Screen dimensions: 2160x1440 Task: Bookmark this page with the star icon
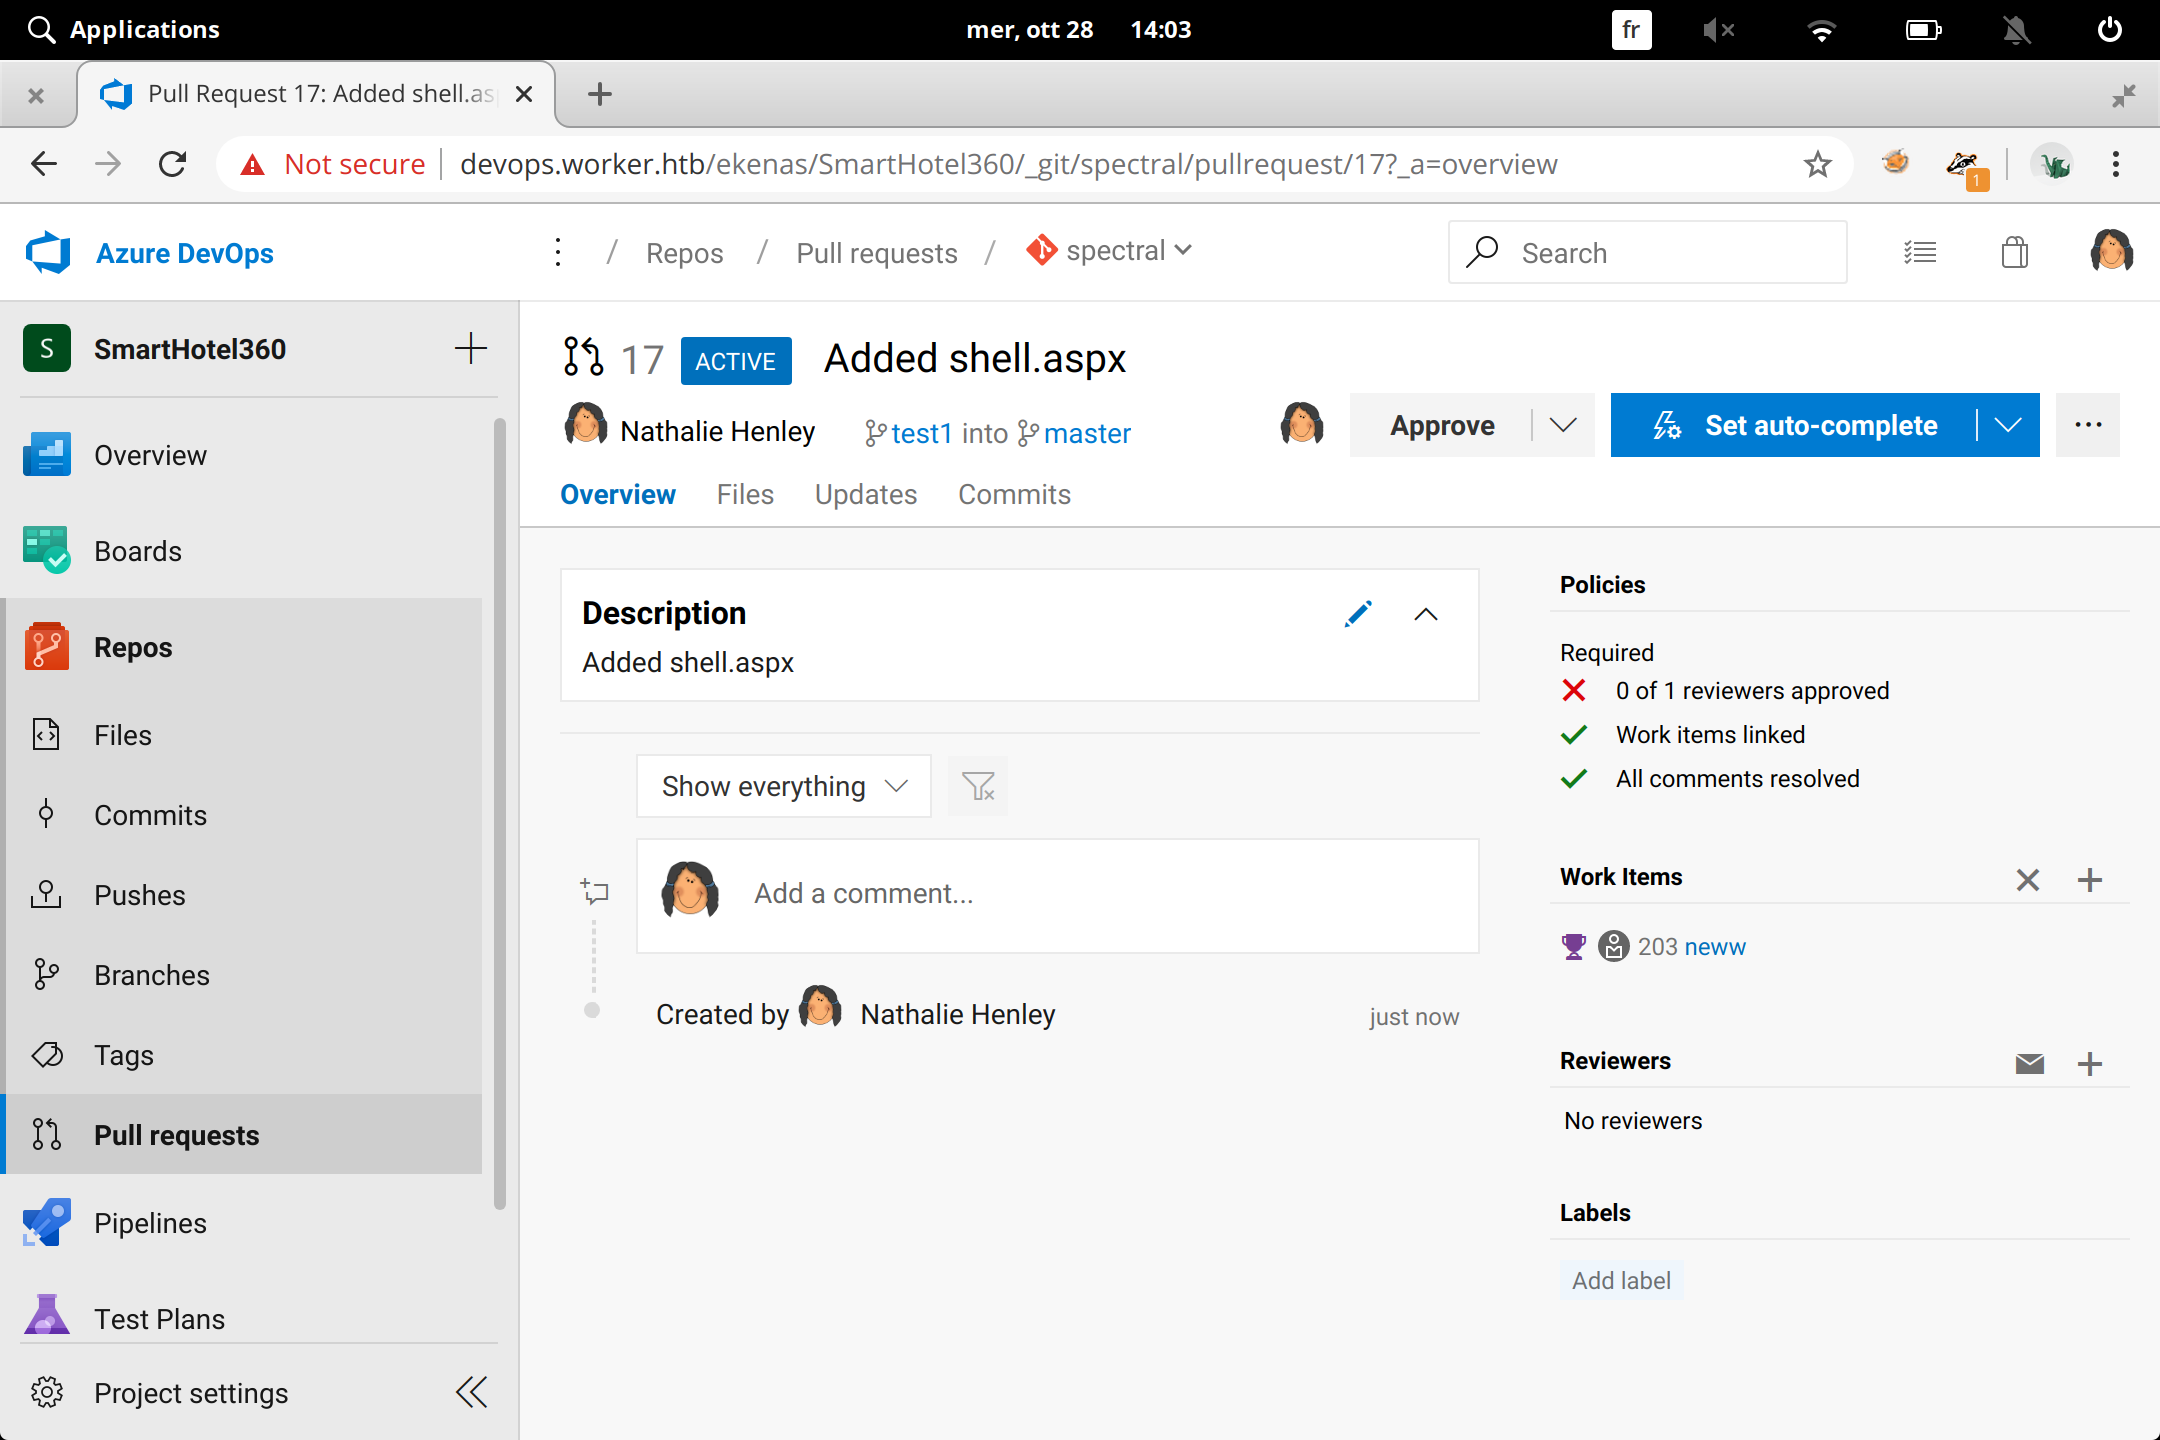click(x=1817, y=164)
